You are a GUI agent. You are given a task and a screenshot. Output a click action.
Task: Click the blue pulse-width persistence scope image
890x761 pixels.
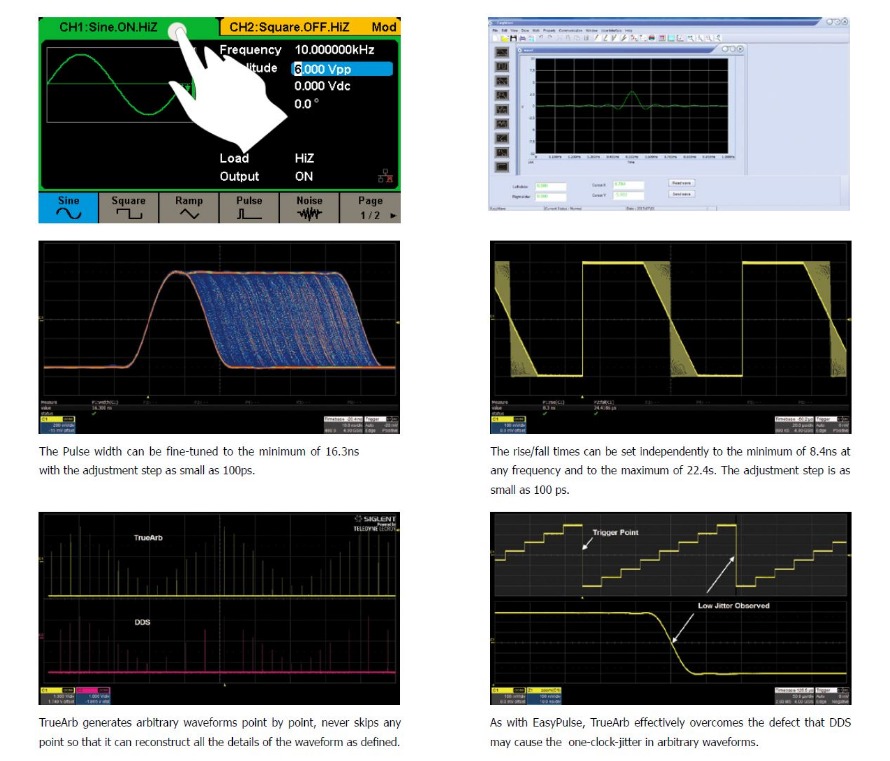(219, 337)
